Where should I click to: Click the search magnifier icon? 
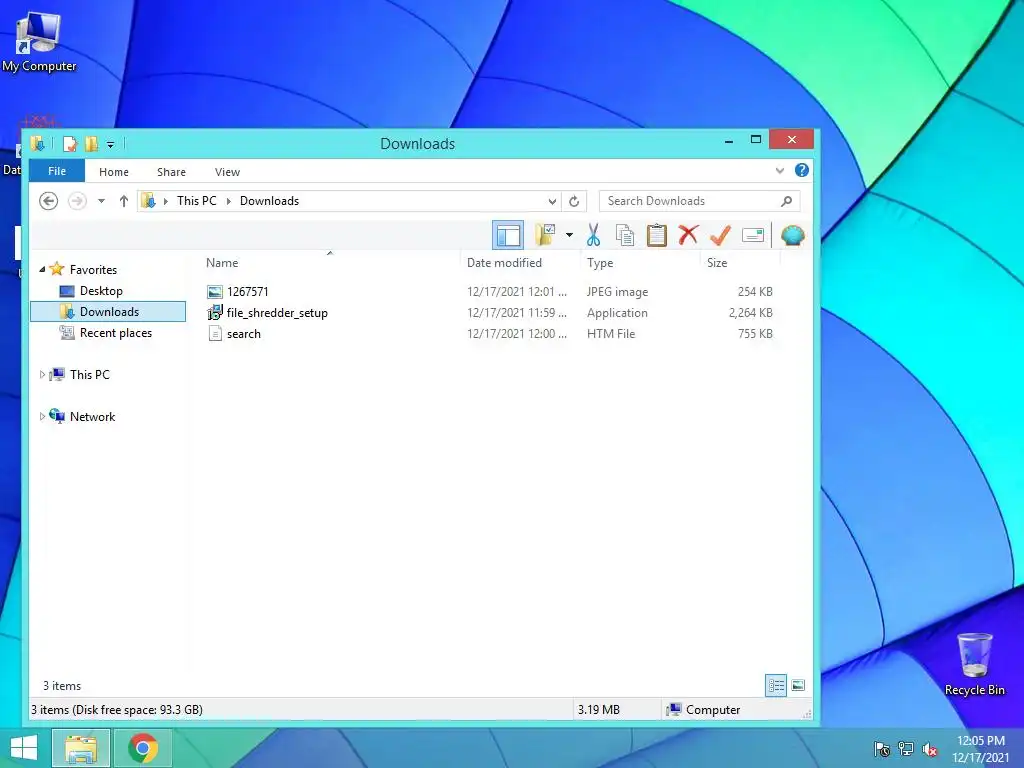787,201
